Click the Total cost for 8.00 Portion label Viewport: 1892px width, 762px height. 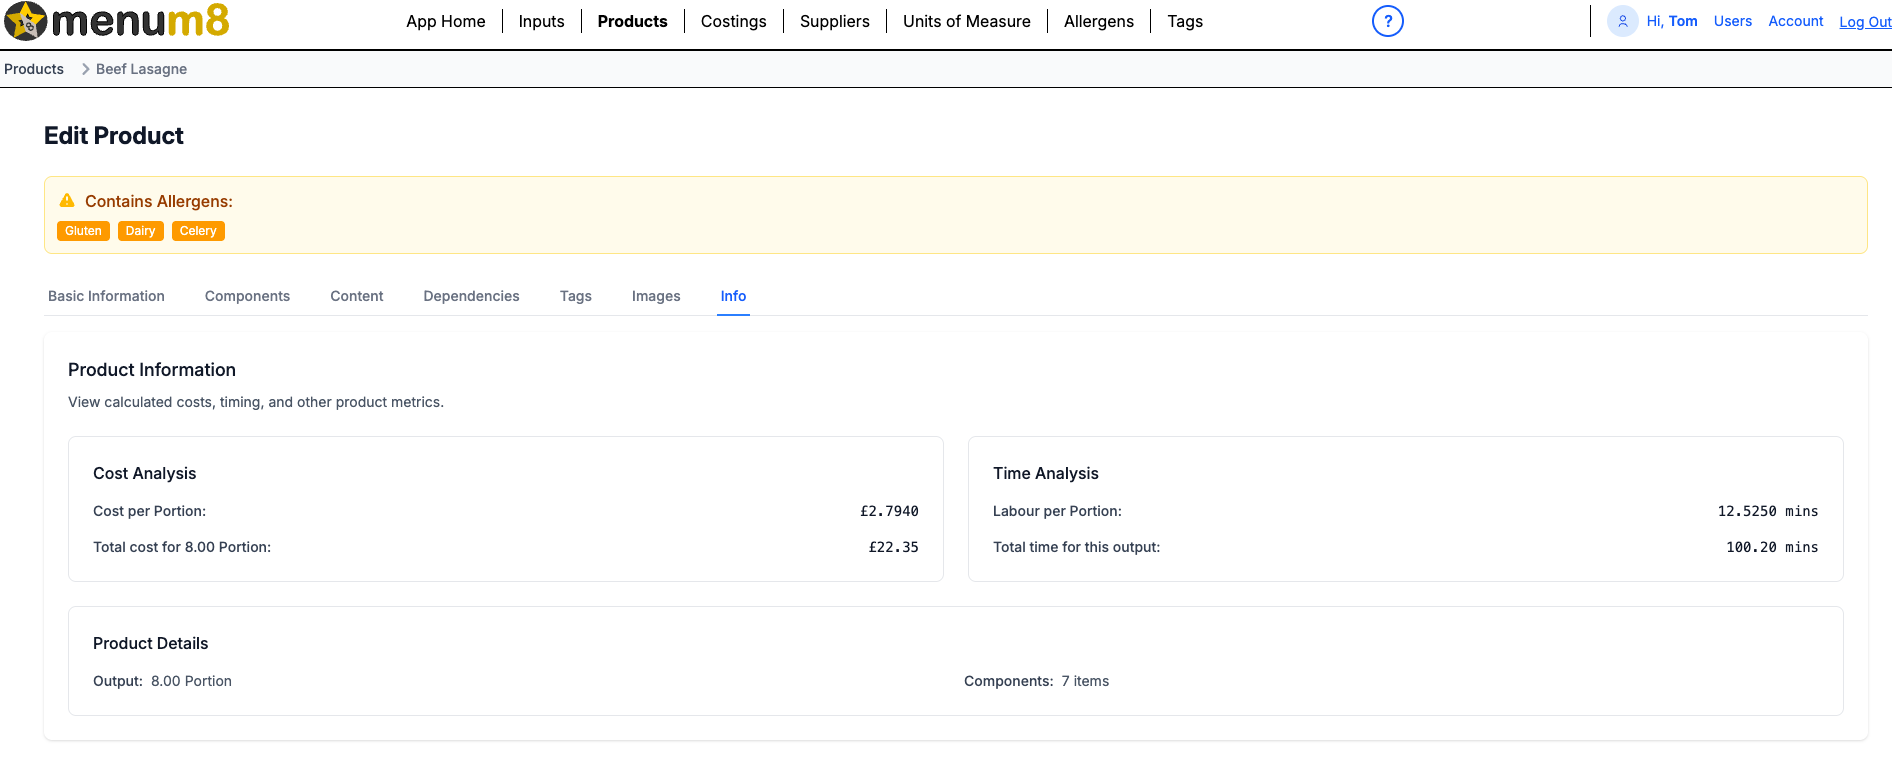tap(182, 547)
